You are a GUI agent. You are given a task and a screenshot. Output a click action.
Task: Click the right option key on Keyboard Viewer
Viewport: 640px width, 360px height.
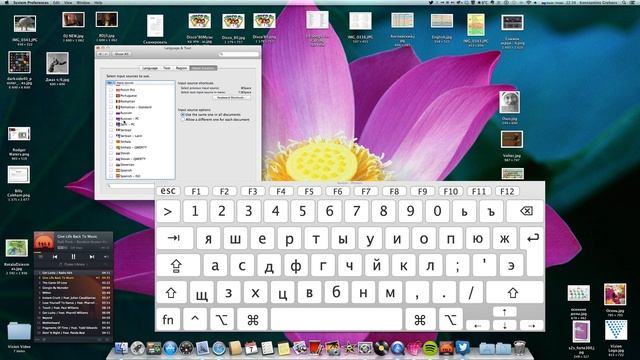[x=450, y=319]
